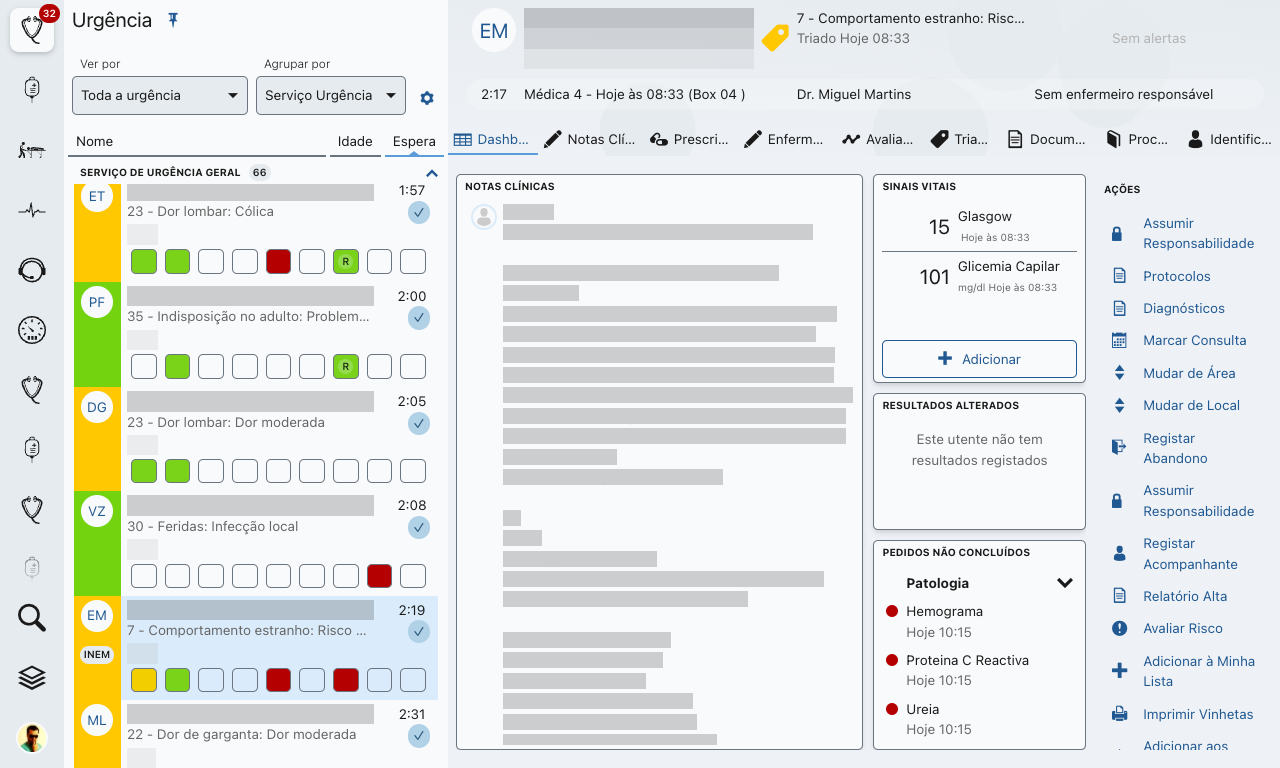Image resolution: width=1280 pixels, height=768 pixels.
Task: Click the pin icon beside Urgência title
Action: [173, 20]
